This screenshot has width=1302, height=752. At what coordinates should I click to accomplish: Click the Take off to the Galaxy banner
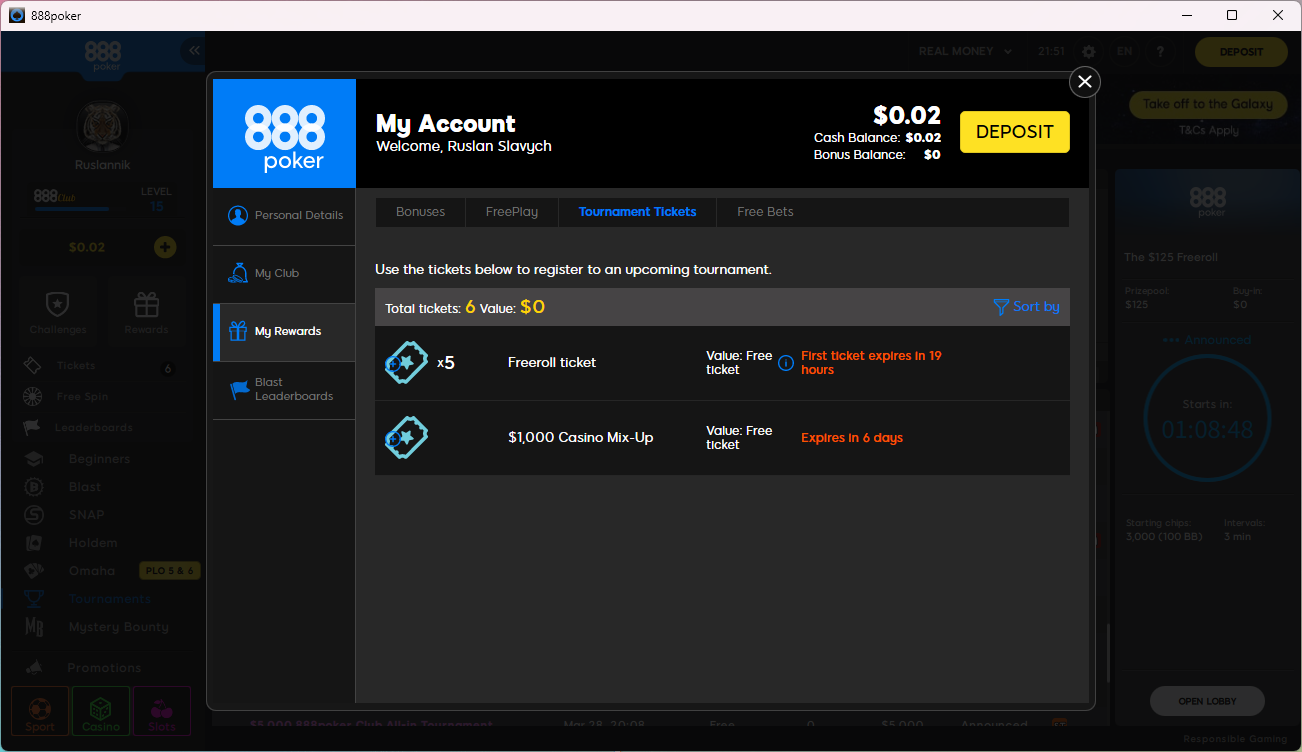click(x=1207, y=104)
